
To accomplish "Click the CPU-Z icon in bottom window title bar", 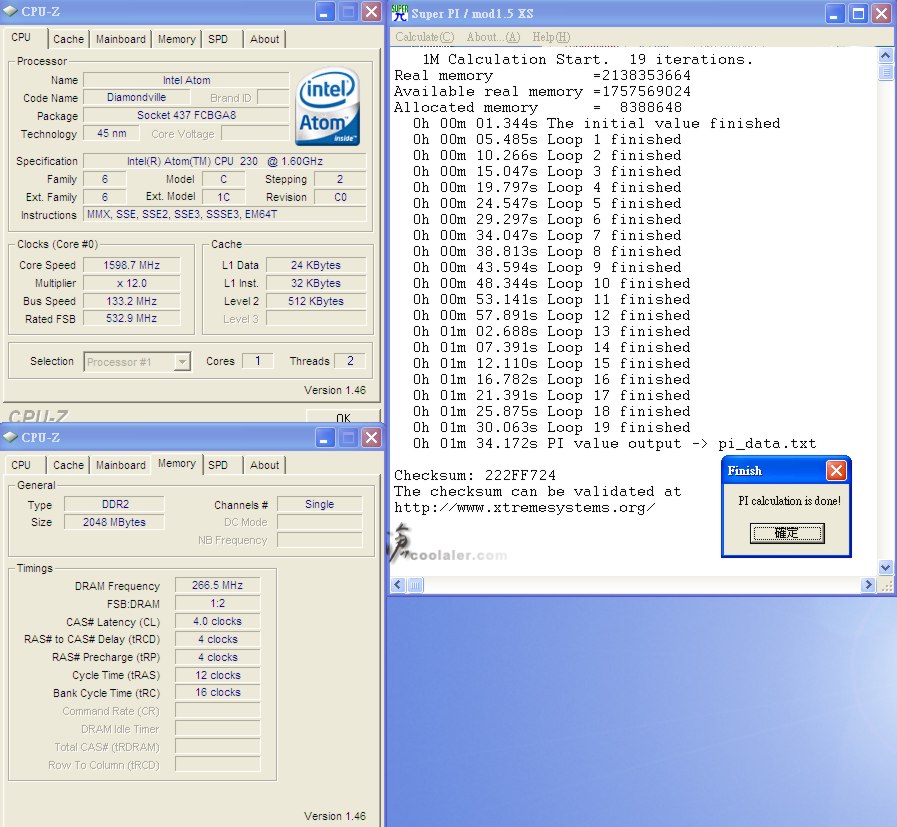I will click(x=10, y=438).
